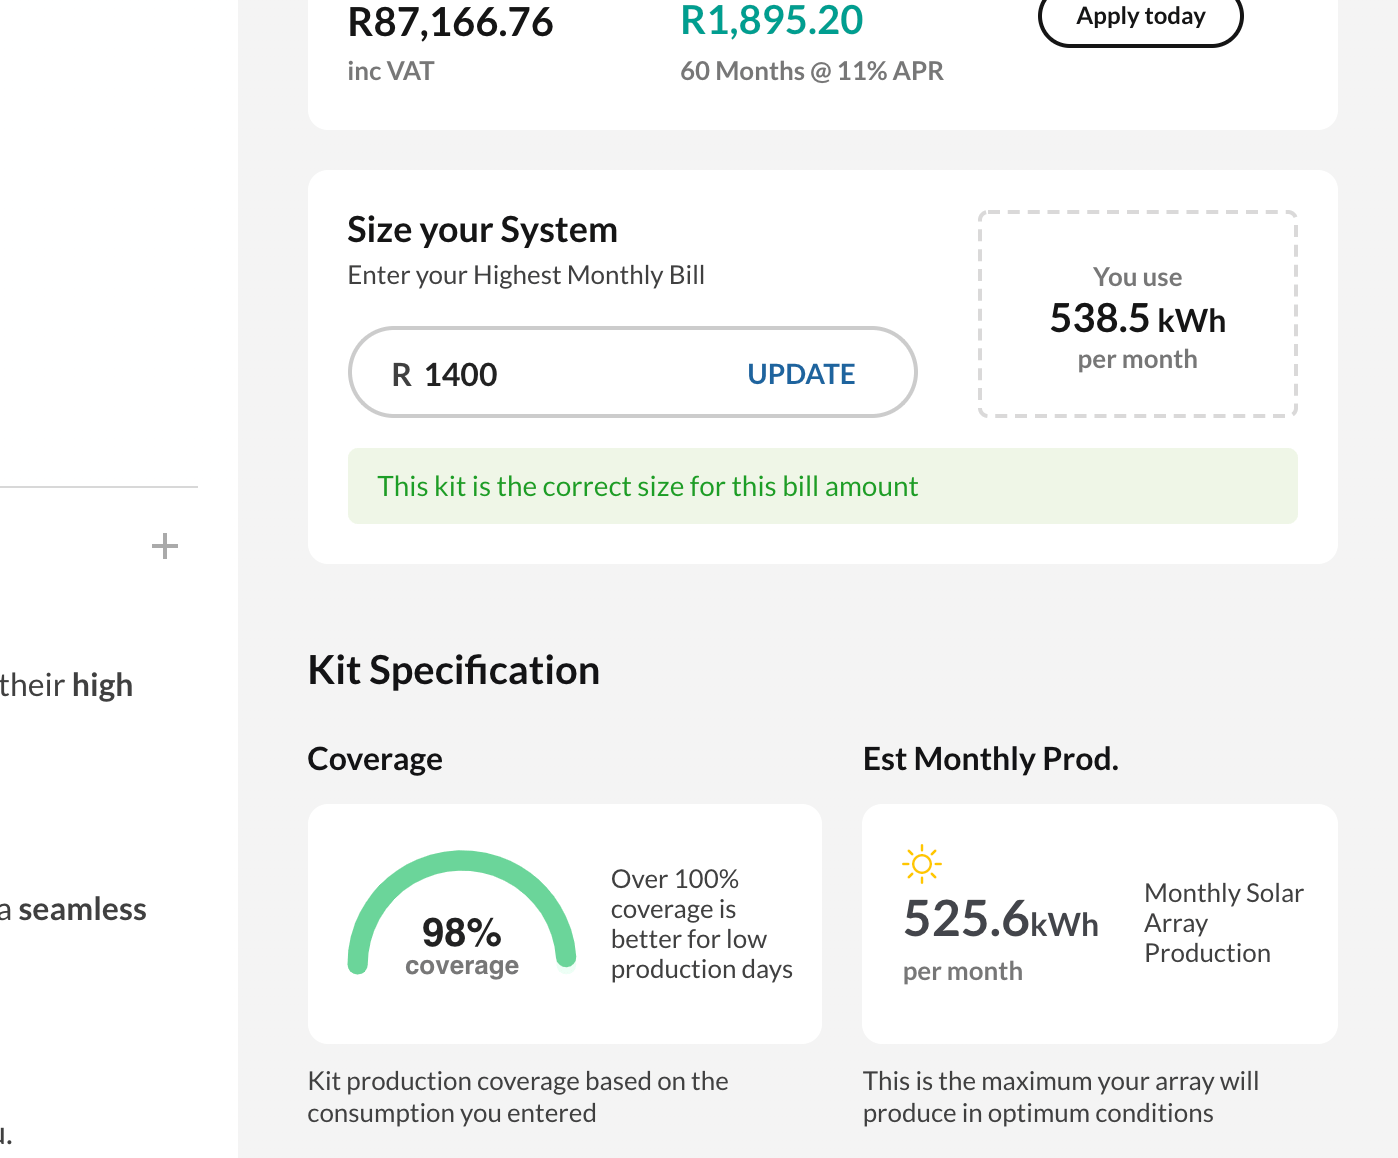Viewport: 1398px width, 1158px height.
Task: Click the 'Kit Specification' heading
Action: [x=453, y=670]
